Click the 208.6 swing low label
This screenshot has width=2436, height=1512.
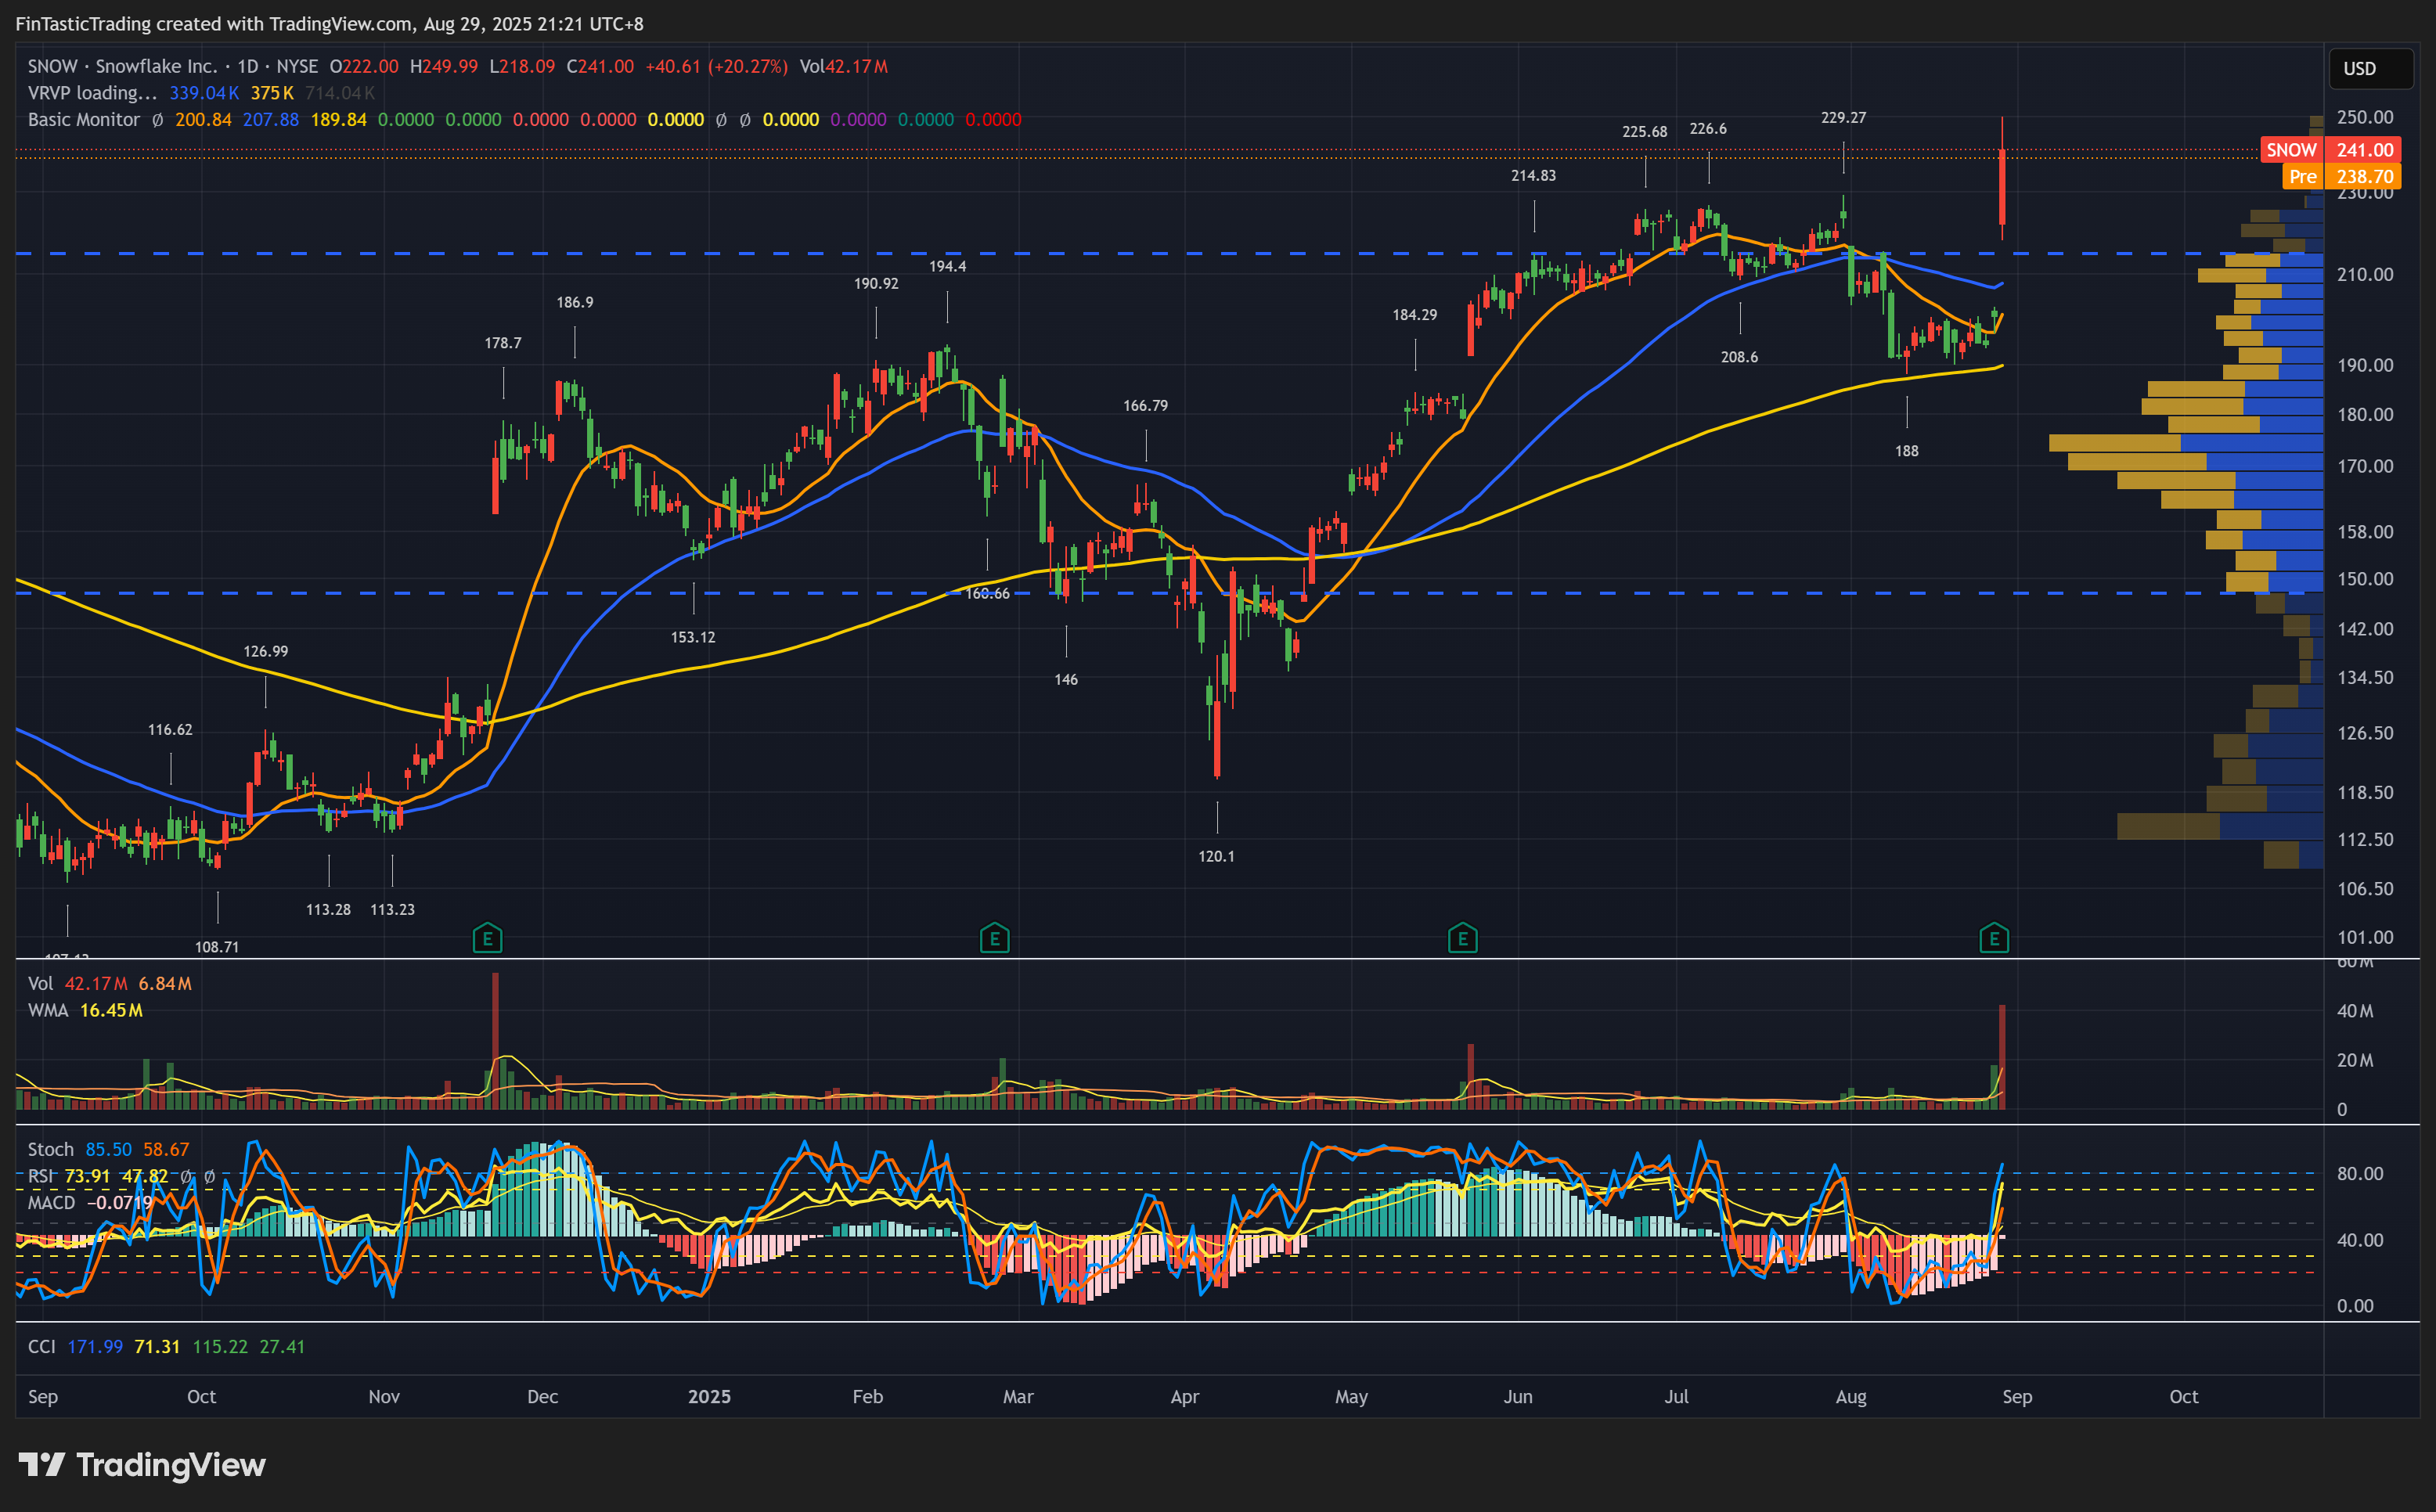[1739, 357]
